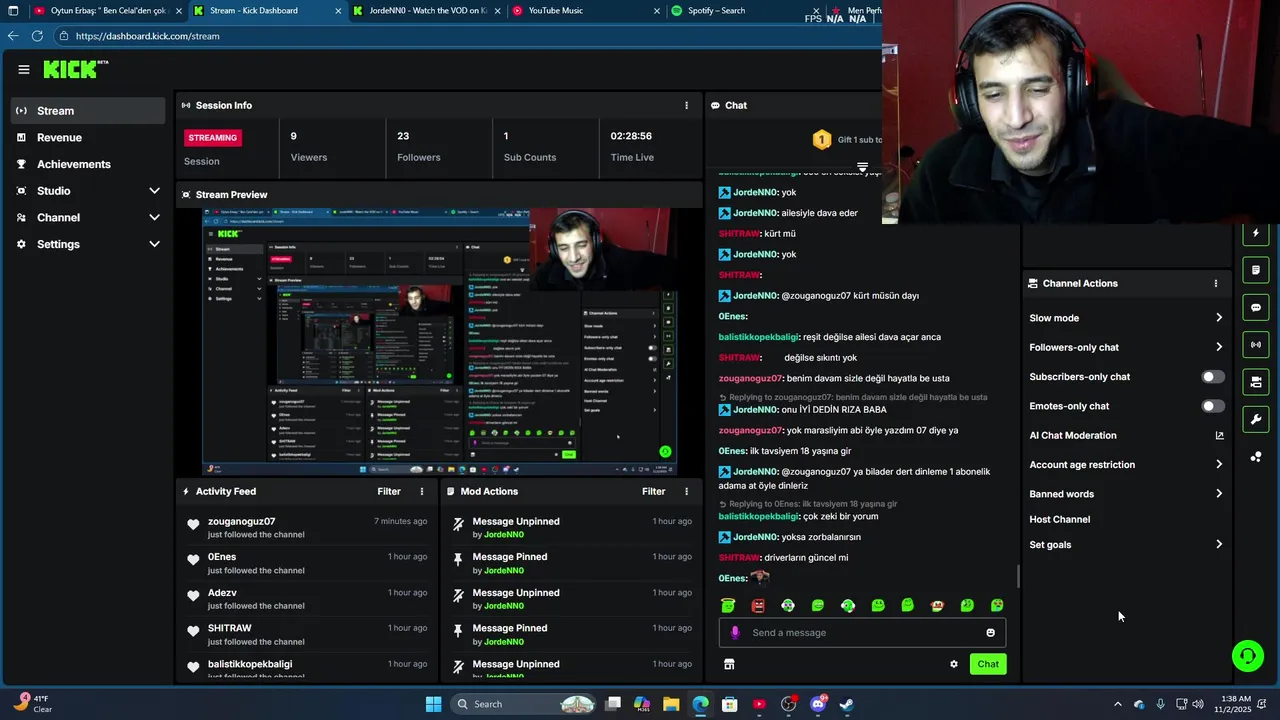Switch to JordeNN0 Watch the VOD tab
This screenshot has width=1280, height=720.
pyautogui.click(x=426, y=11)
